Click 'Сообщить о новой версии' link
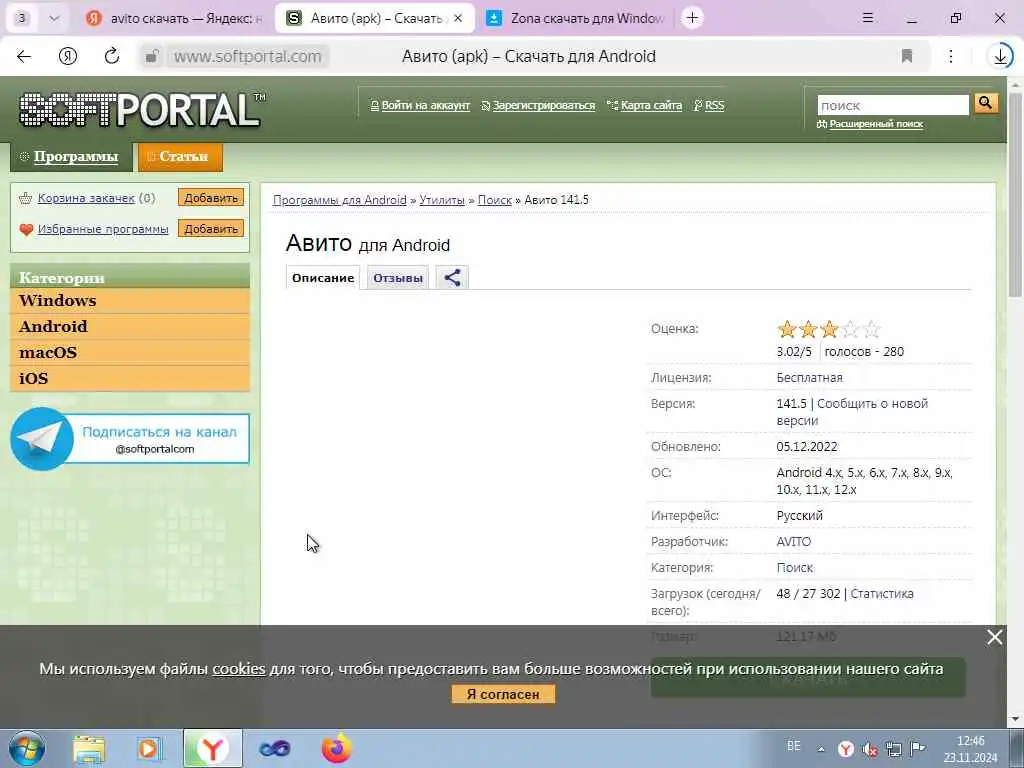 pos(852,412)
